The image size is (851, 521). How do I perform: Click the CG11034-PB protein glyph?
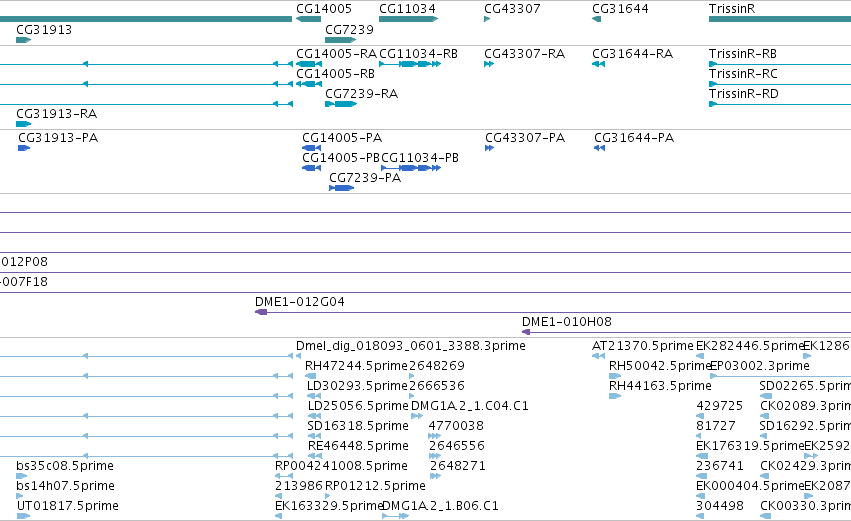[411, 168]
